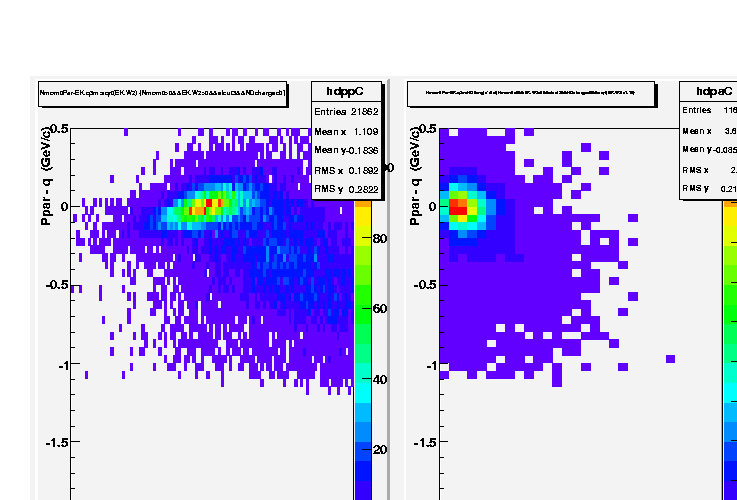Click the "20" label on left color palette
This screenshot has height=500, width=737.
[x=380, y=450]
